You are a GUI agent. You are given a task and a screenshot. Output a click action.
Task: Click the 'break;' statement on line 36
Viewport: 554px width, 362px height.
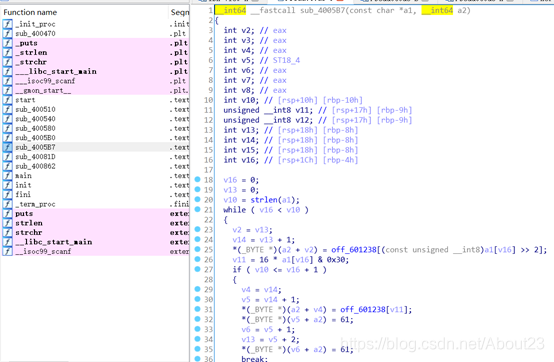point(254,359)
